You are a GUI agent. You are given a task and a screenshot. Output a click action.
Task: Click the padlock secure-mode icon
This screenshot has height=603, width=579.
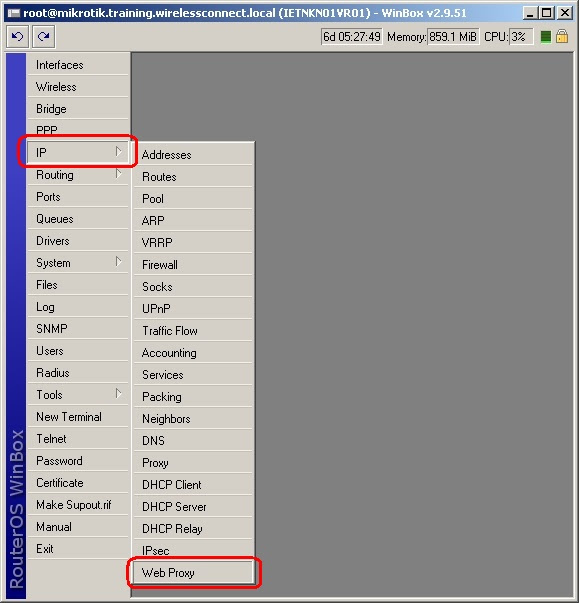click(562, 37)
